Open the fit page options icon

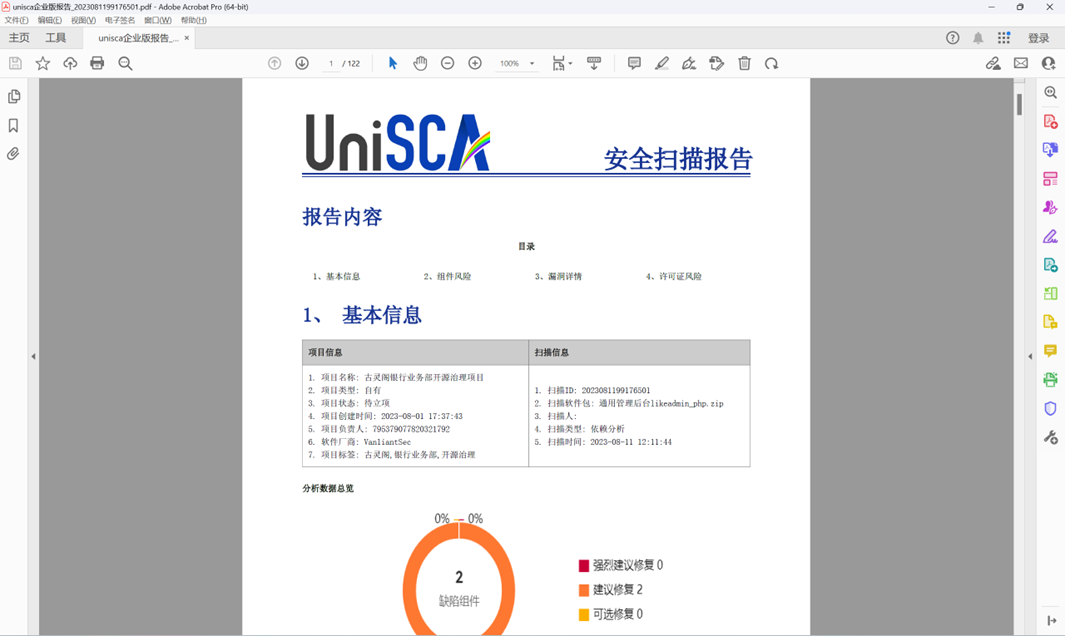(x=561, y=63)
